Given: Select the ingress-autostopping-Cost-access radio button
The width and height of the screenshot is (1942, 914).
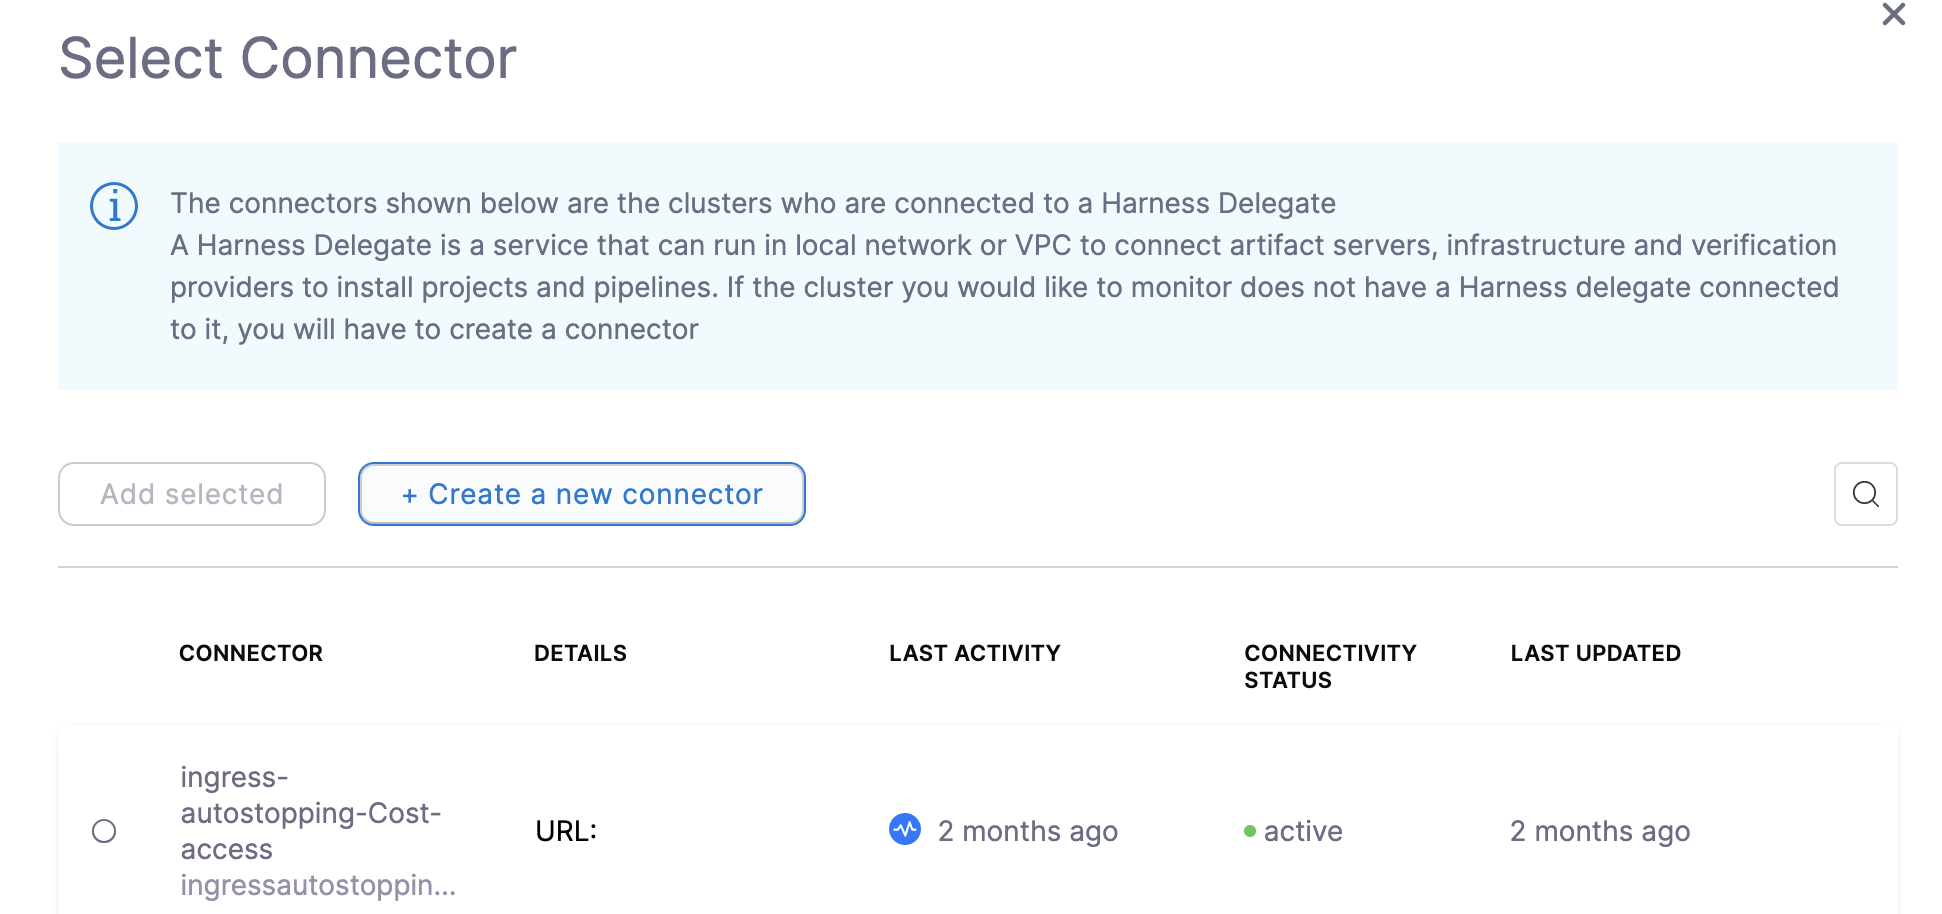Looking at the screenshot, I should click(104, 831).
